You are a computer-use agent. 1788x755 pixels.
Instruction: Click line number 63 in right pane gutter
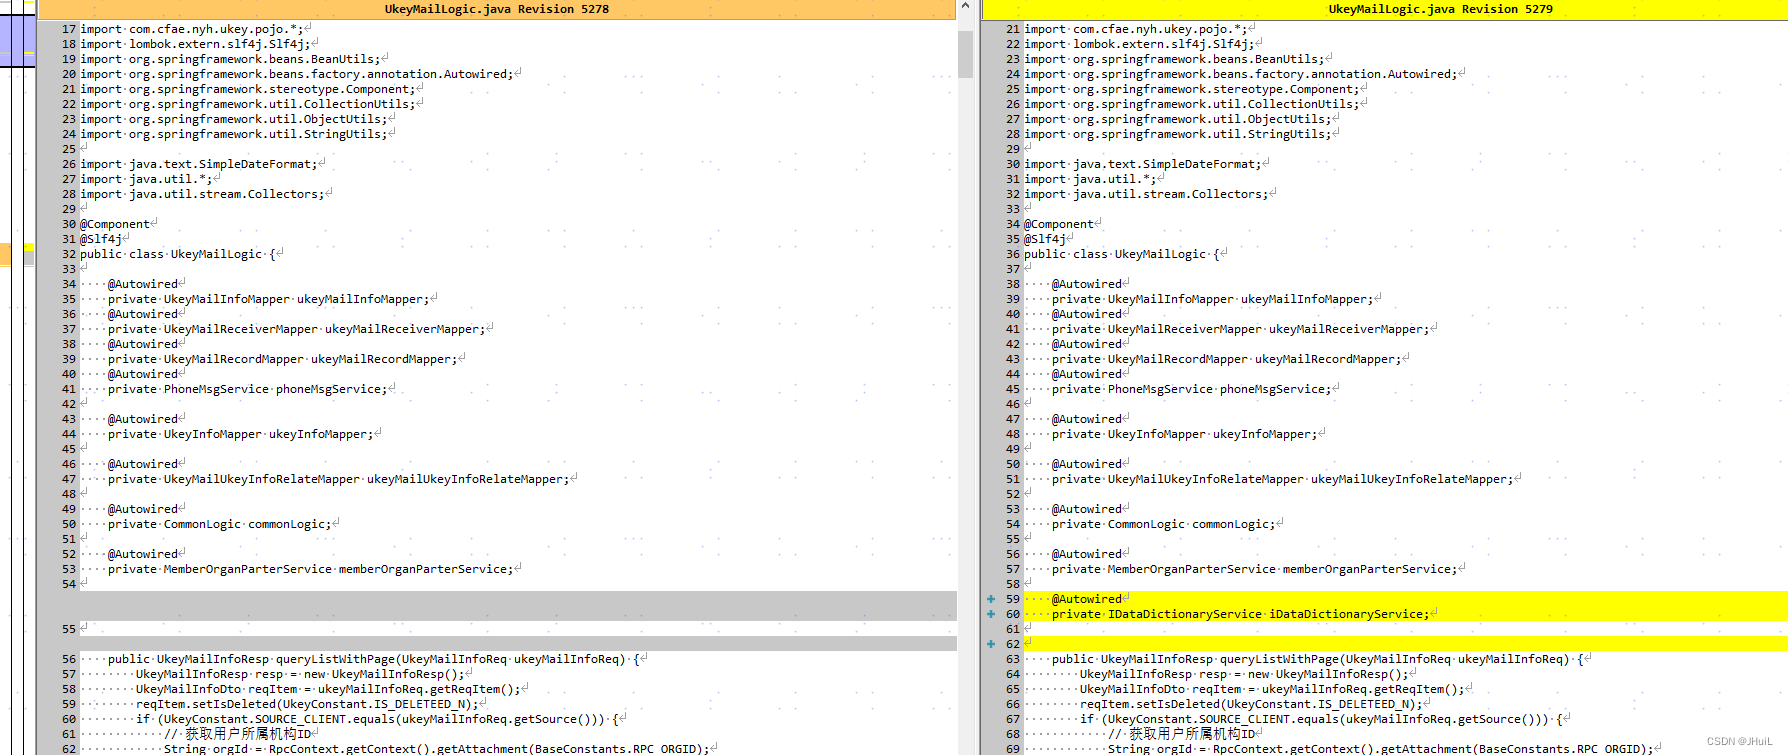pos(1013,659)
